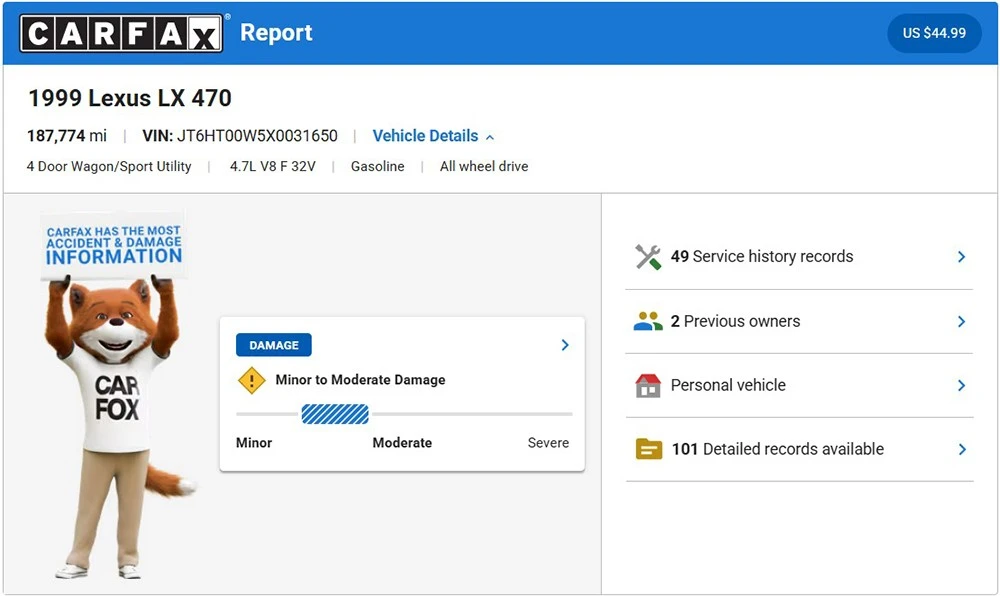Viewport: 1000px width, 596px height.
Task: Click '4 Door Wagon/Sport Utility' text
Action: [109, 166]
